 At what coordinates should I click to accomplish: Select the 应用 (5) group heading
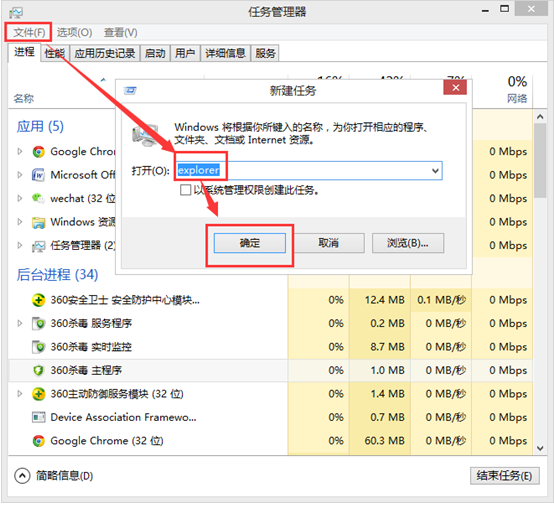click(40, 127)
